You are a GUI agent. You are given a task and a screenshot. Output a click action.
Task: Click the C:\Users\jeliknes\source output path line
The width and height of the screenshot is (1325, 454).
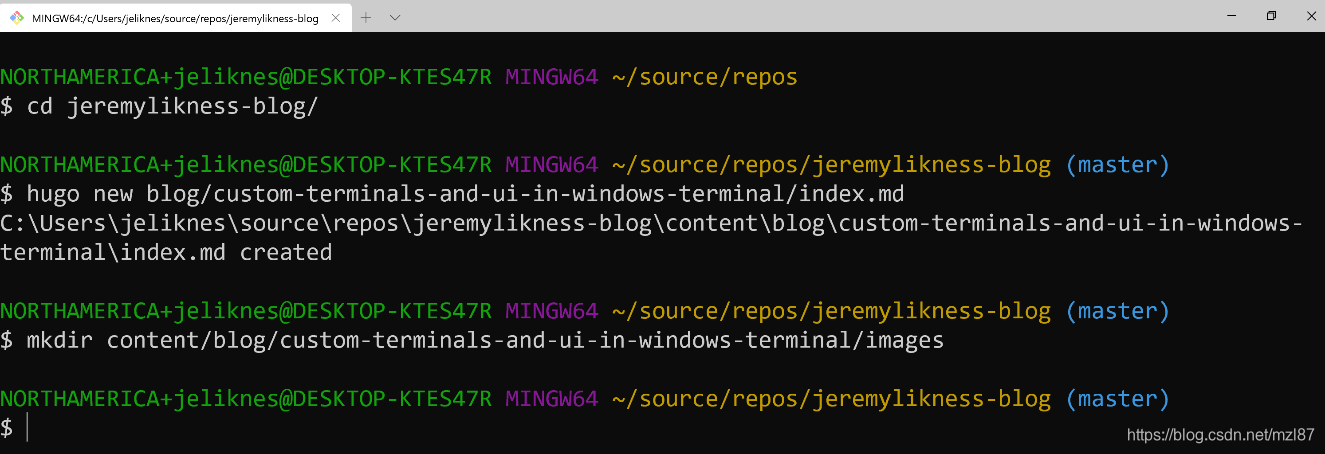click(652, 223)
